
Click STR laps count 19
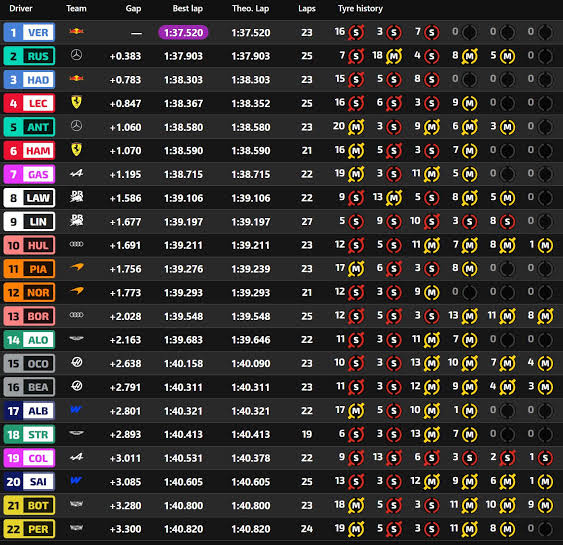(307, 434)
